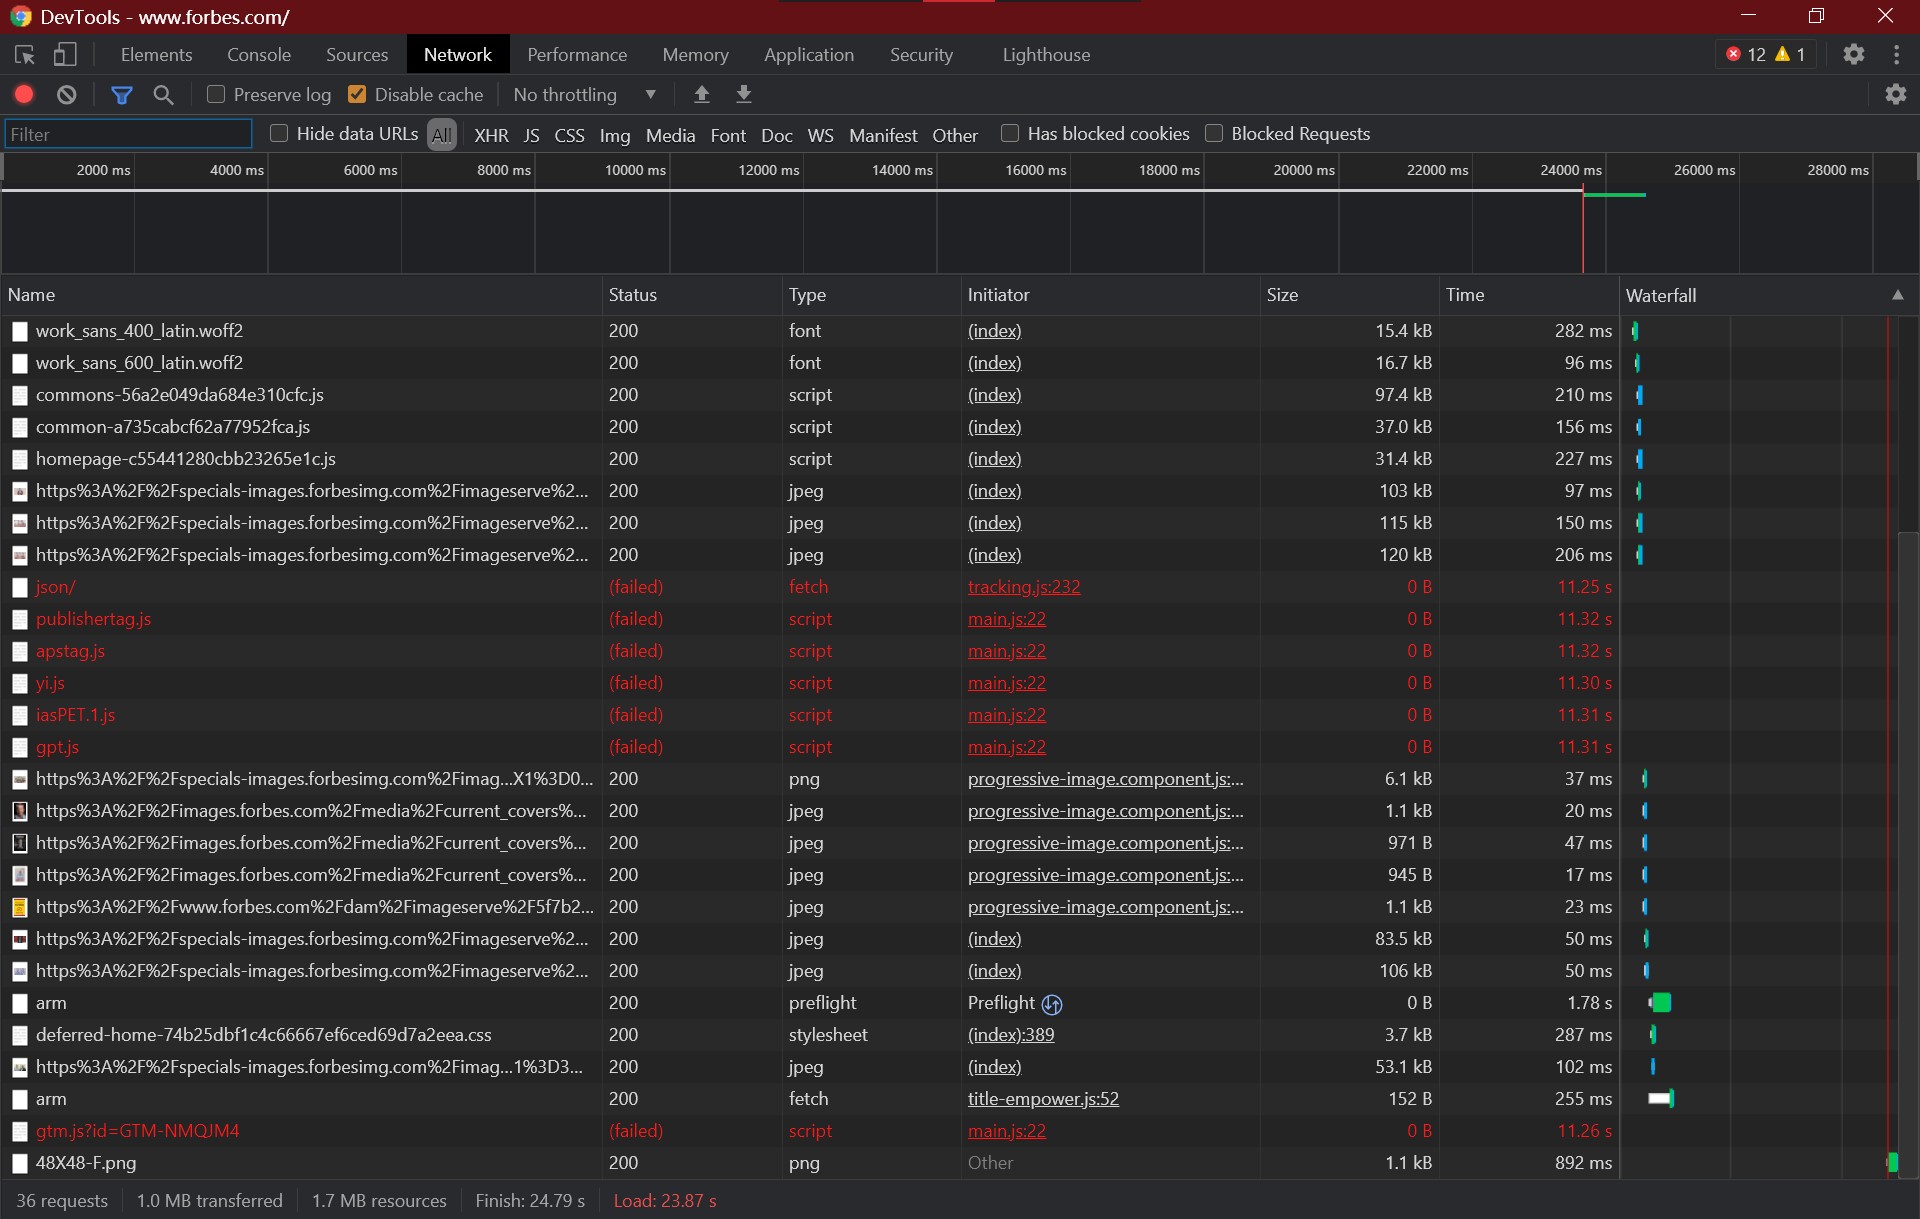The width and height of the screenshot is (1920, 1219).
Task: Click main.js:22 link in gtm.js row
Action: coord(1007,1131)
